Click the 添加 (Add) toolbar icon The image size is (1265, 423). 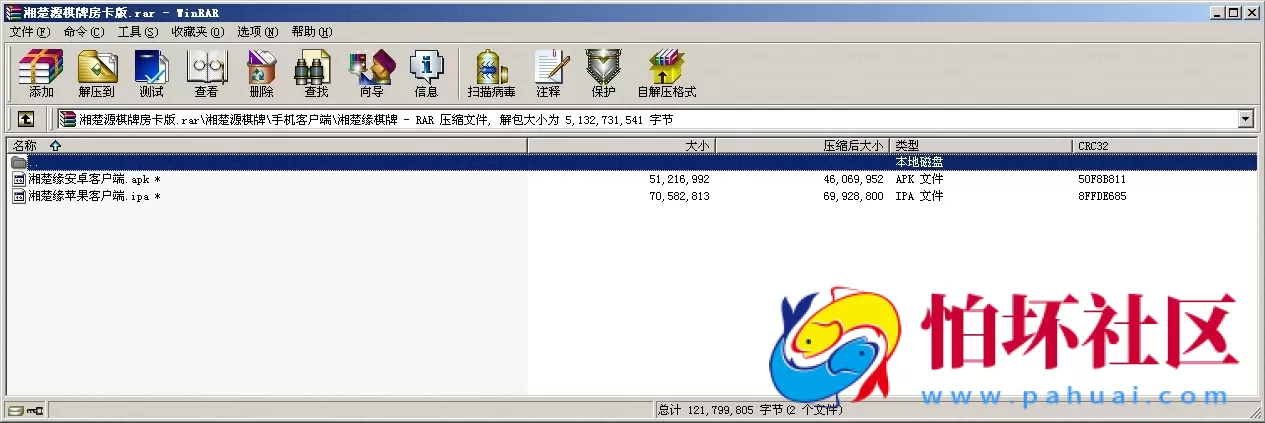[x=41, y=73]
